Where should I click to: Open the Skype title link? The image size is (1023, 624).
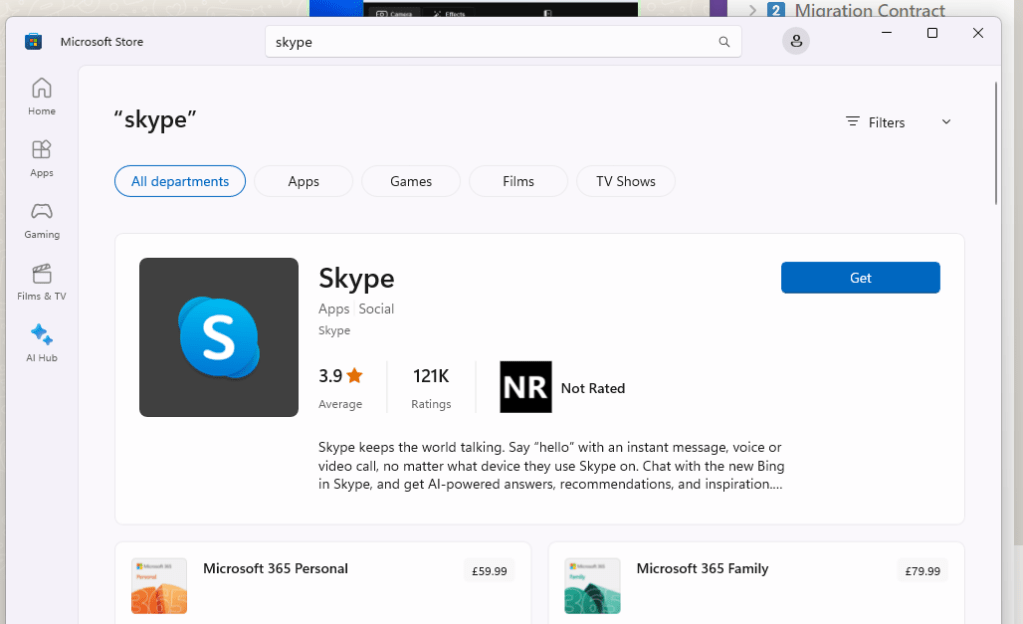tap(356, 279)
